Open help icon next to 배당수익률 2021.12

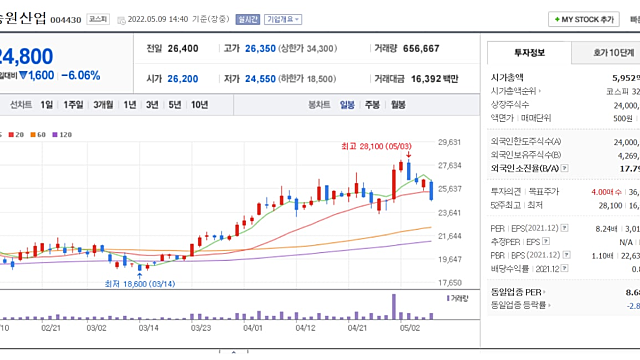click(564, 268)
